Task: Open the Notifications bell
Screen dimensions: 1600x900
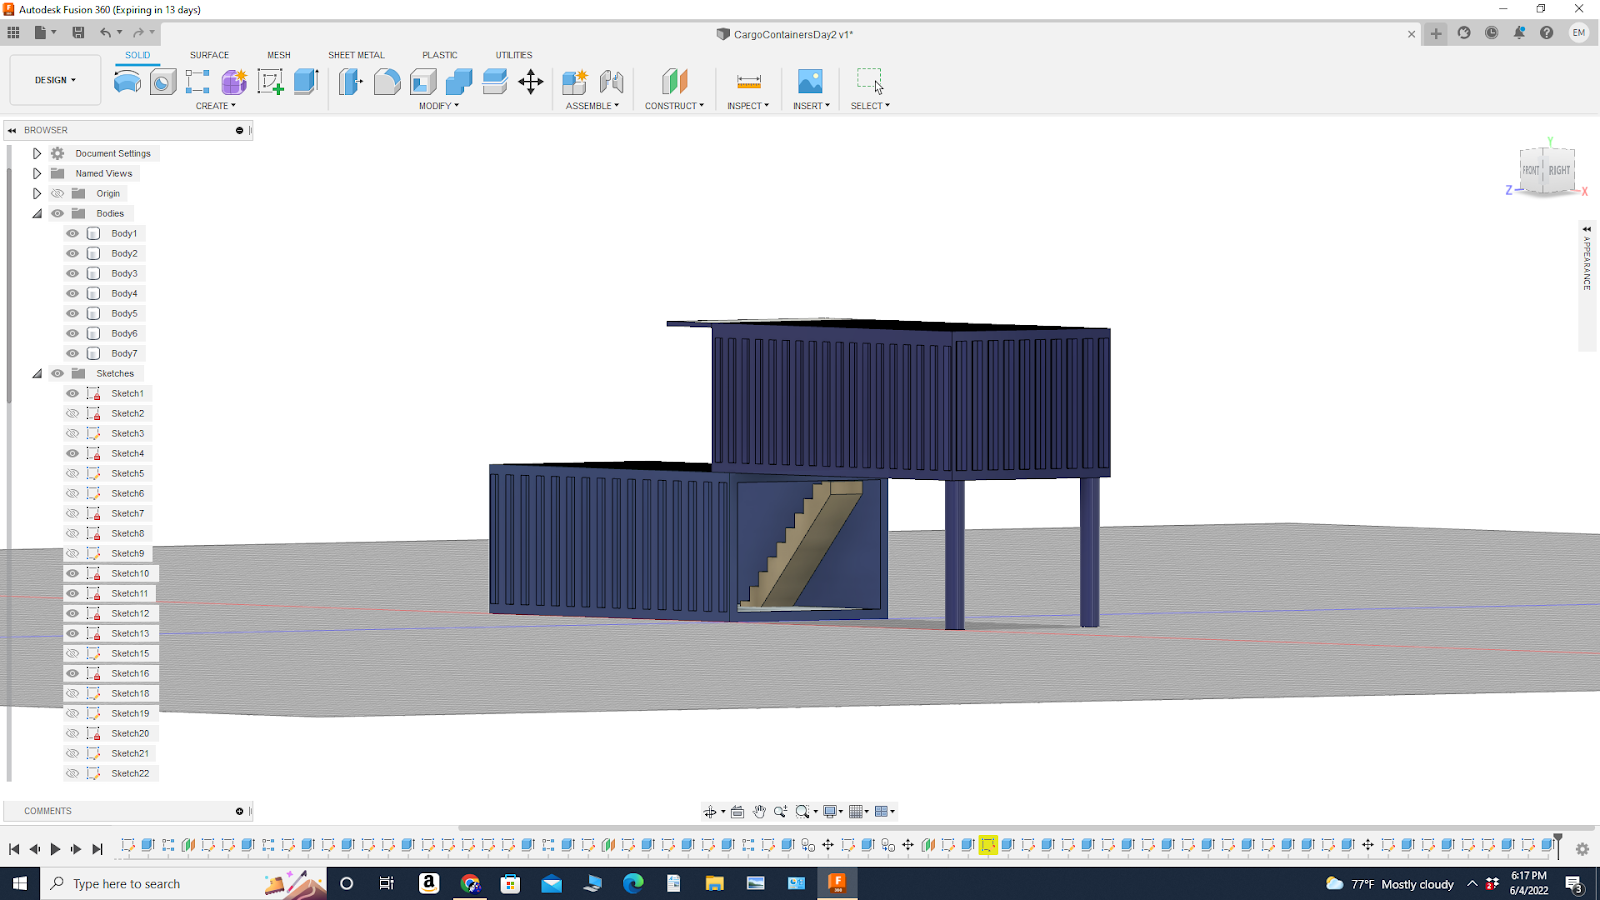Action: coord(1519,33)
